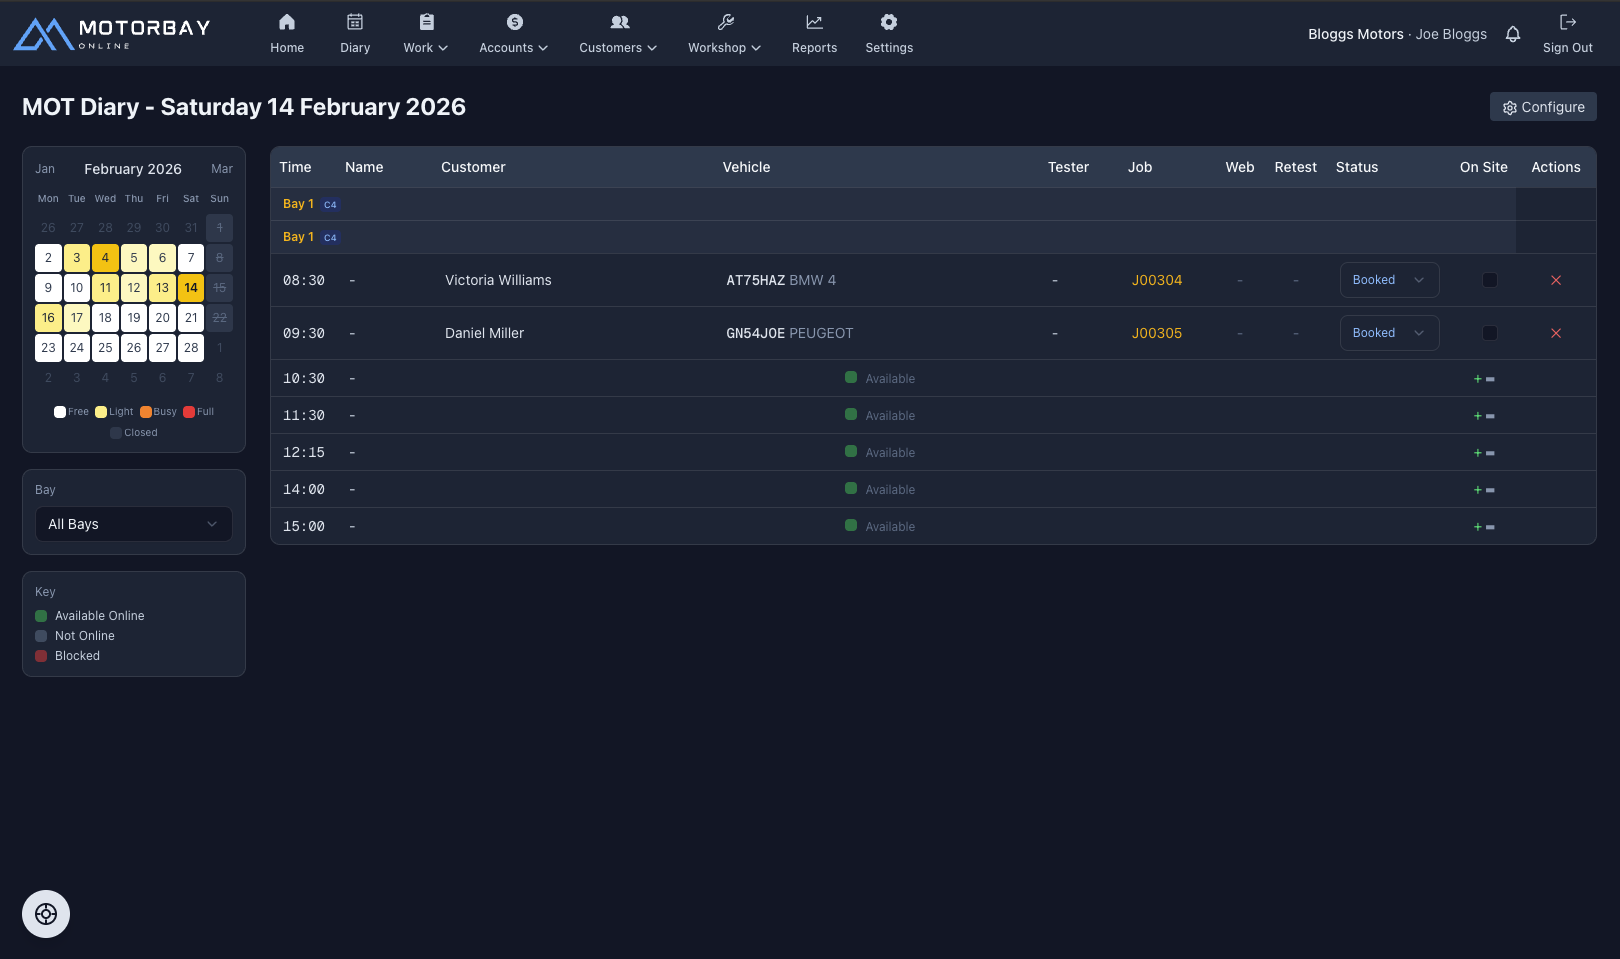Open the Diary calendar icon

point(355,21)
